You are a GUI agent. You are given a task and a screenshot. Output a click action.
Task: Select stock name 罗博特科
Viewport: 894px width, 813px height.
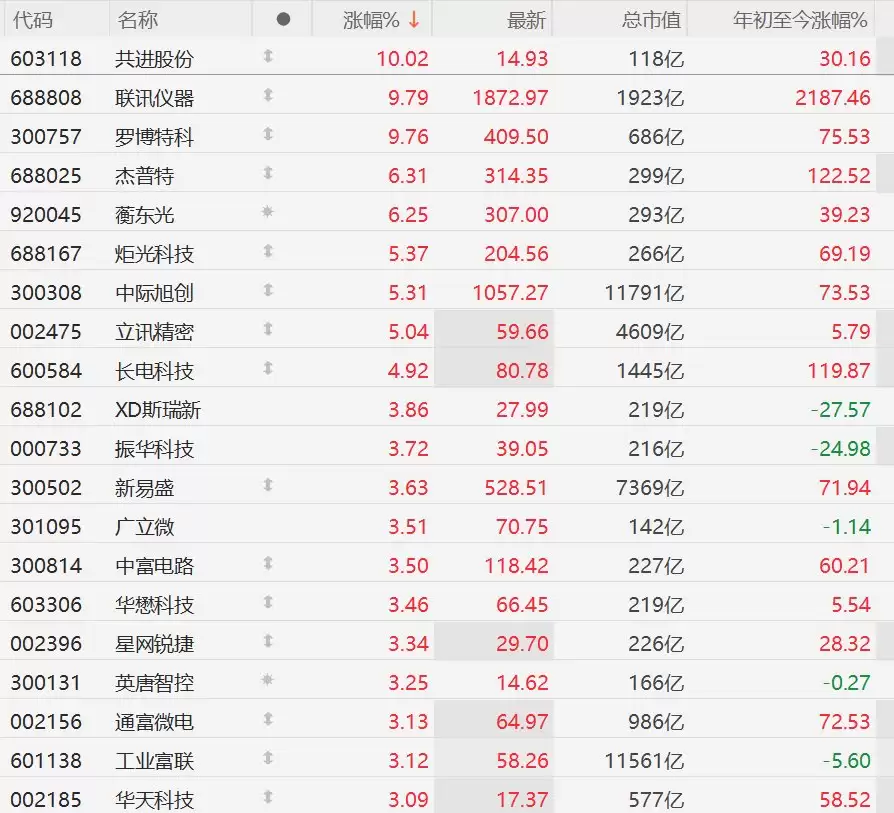(155, 137)
